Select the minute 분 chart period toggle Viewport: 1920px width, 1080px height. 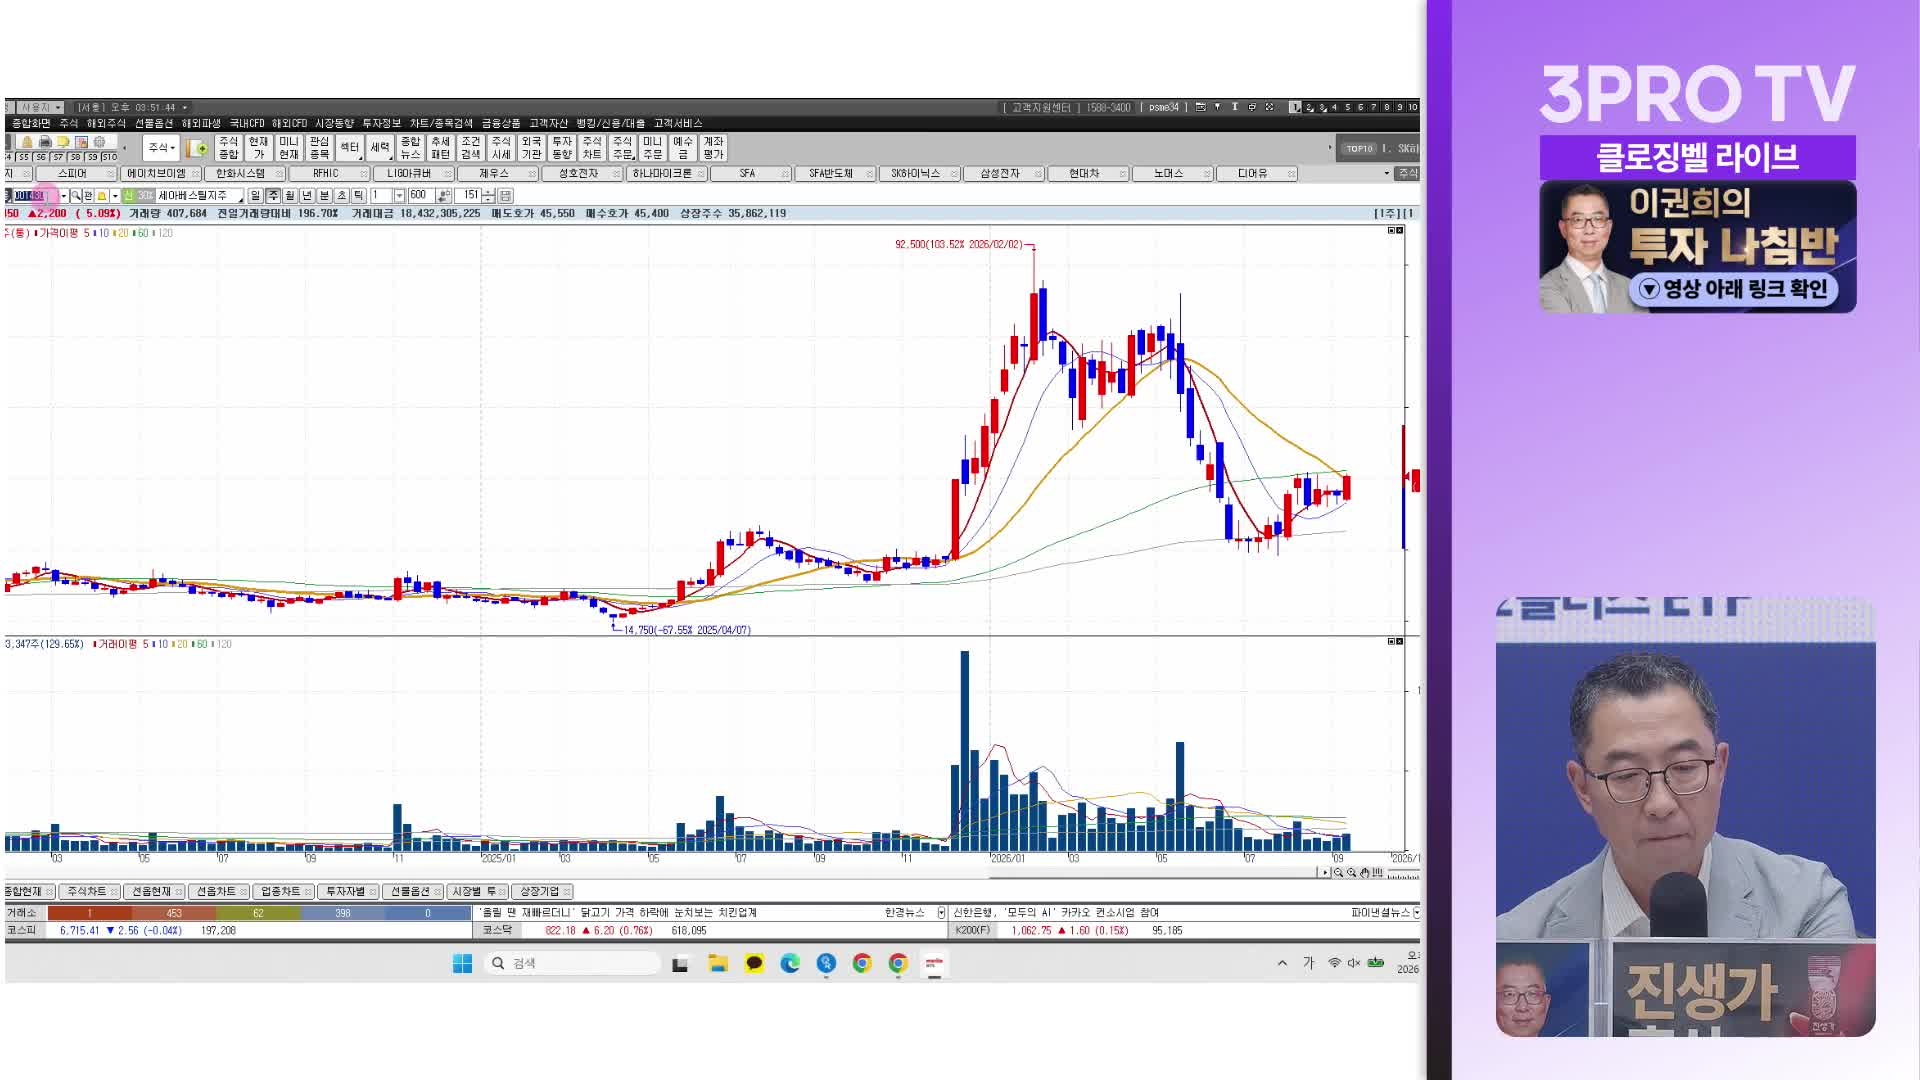click(324, 196)
